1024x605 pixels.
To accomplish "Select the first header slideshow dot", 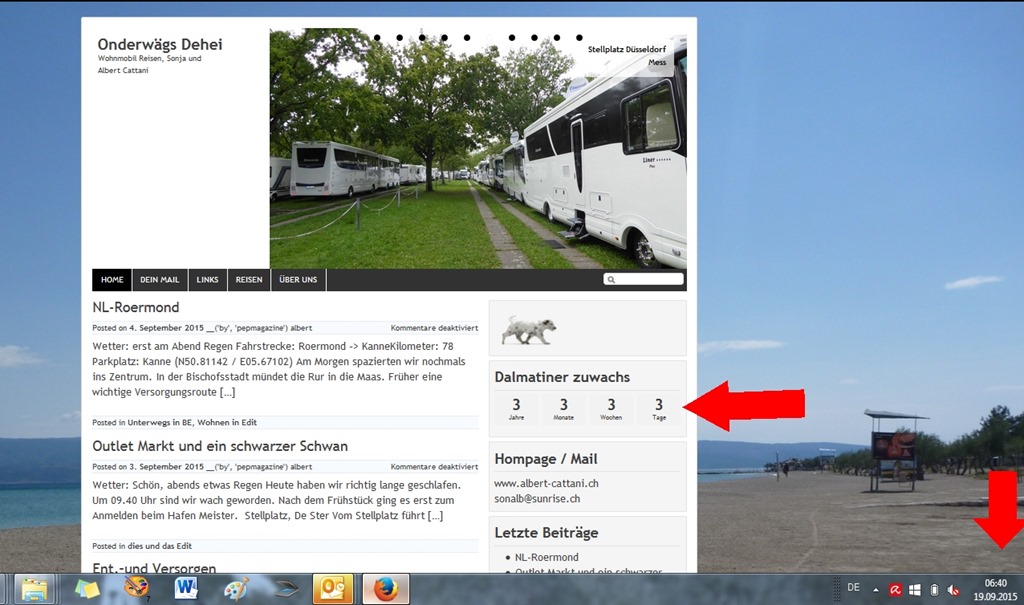I will [x=377, y=38].
